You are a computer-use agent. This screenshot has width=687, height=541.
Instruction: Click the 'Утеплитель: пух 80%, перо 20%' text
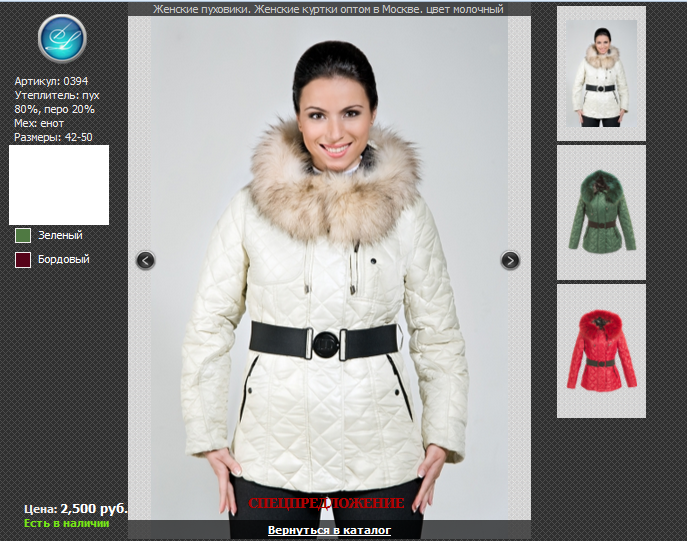(57, 102)
